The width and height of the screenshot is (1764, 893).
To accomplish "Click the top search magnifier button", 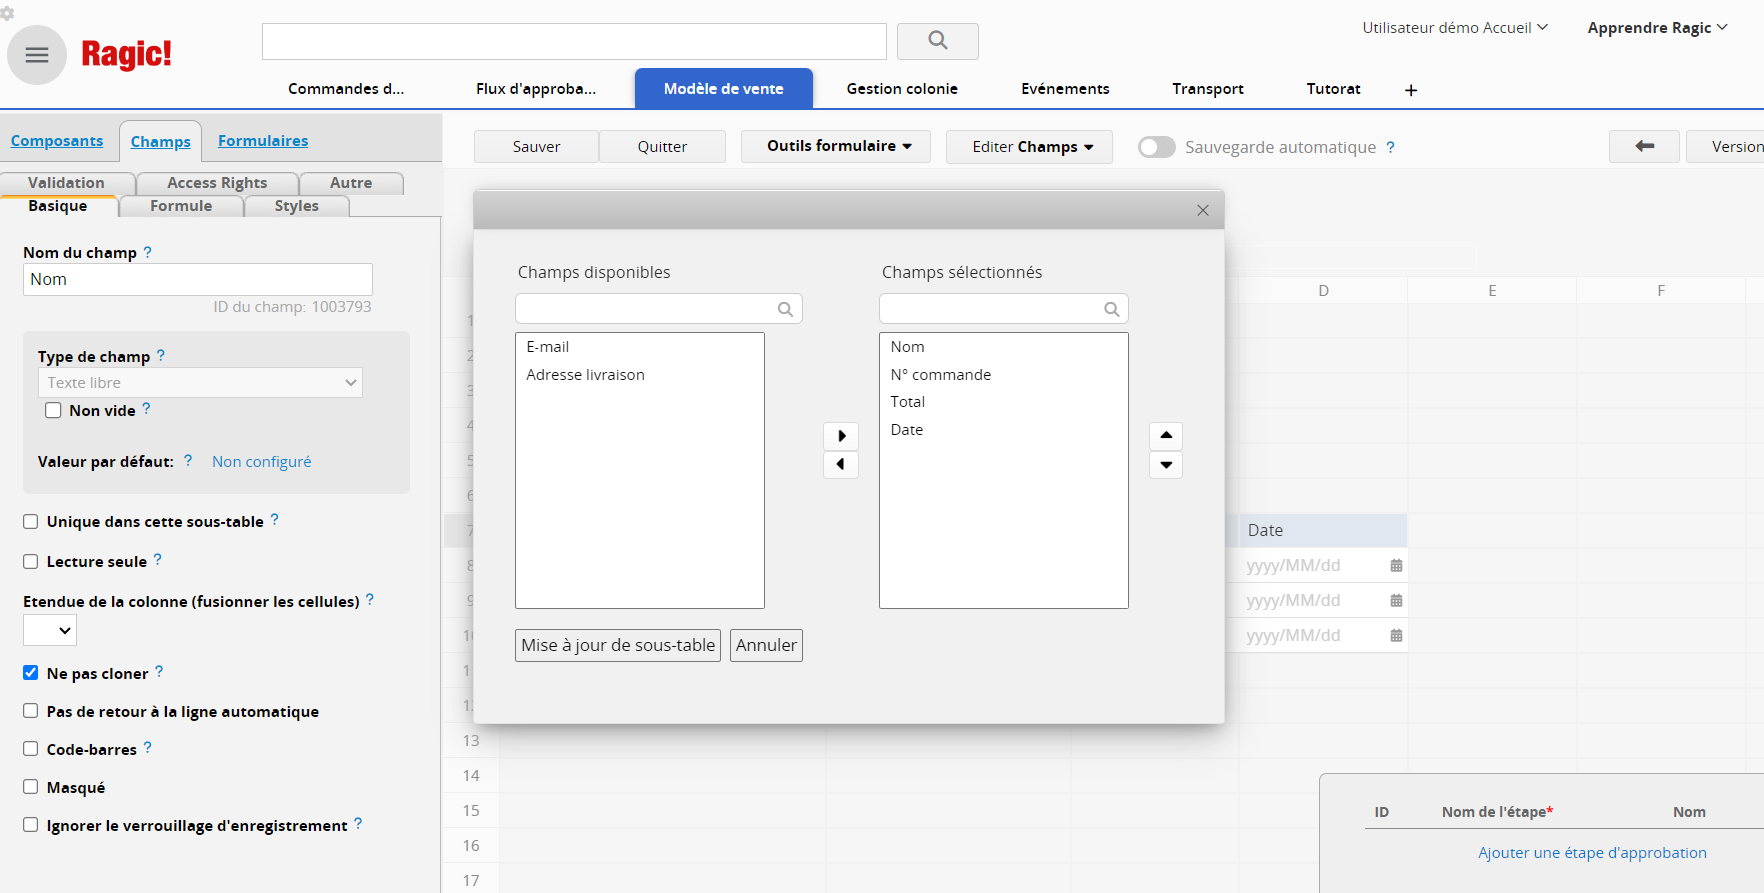I will coord(937,41).
